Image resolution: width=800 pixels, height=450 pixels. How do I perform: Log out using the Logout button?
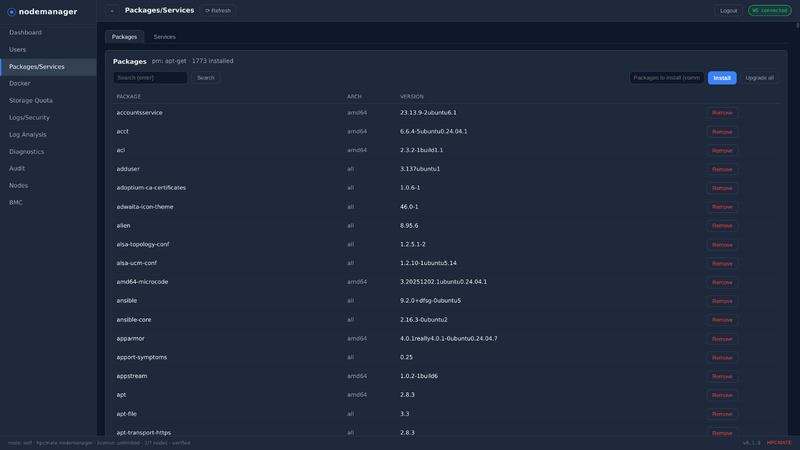click(728, 11)
